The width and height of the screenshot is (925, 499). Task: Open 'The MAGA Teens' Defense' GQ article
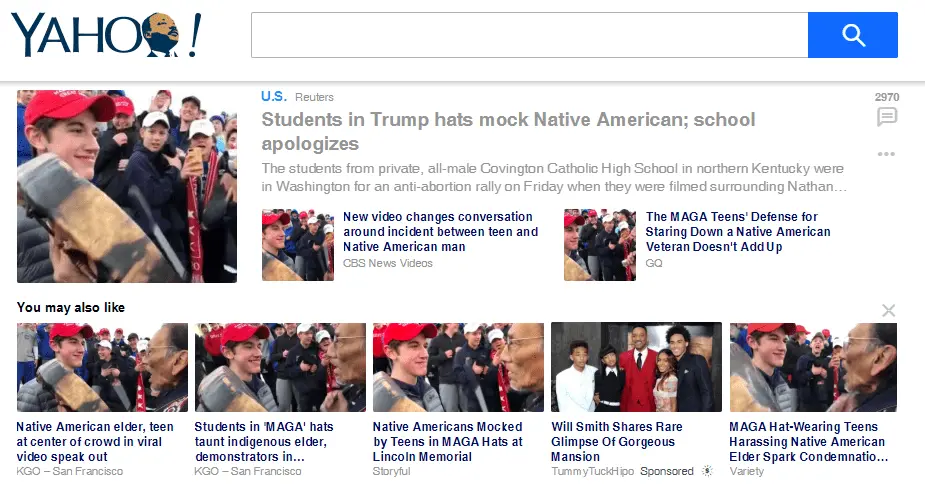coord(737,232)
